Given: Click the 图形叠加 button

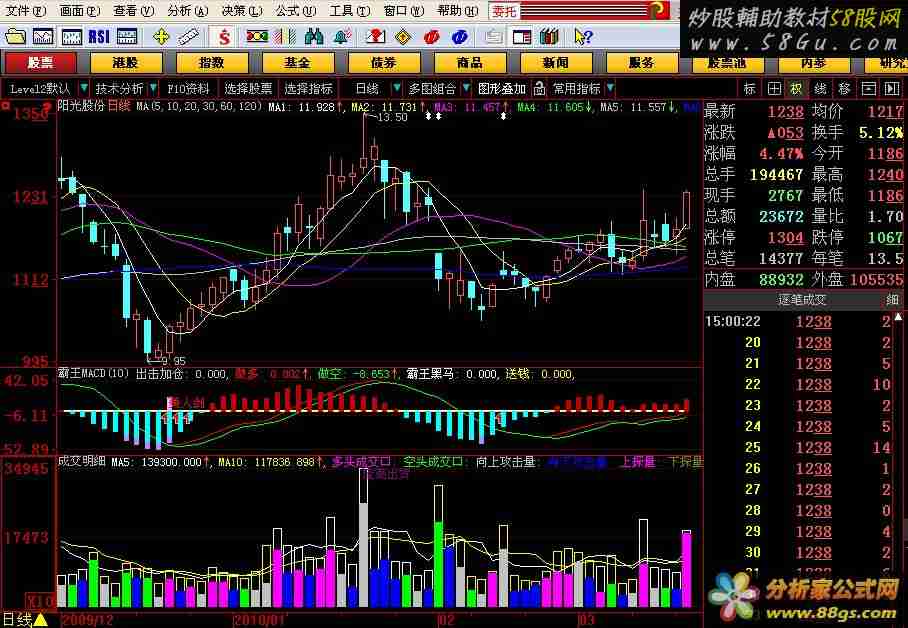Looking at the screenshot, I should pyautogui.click(x=502, y=89).
